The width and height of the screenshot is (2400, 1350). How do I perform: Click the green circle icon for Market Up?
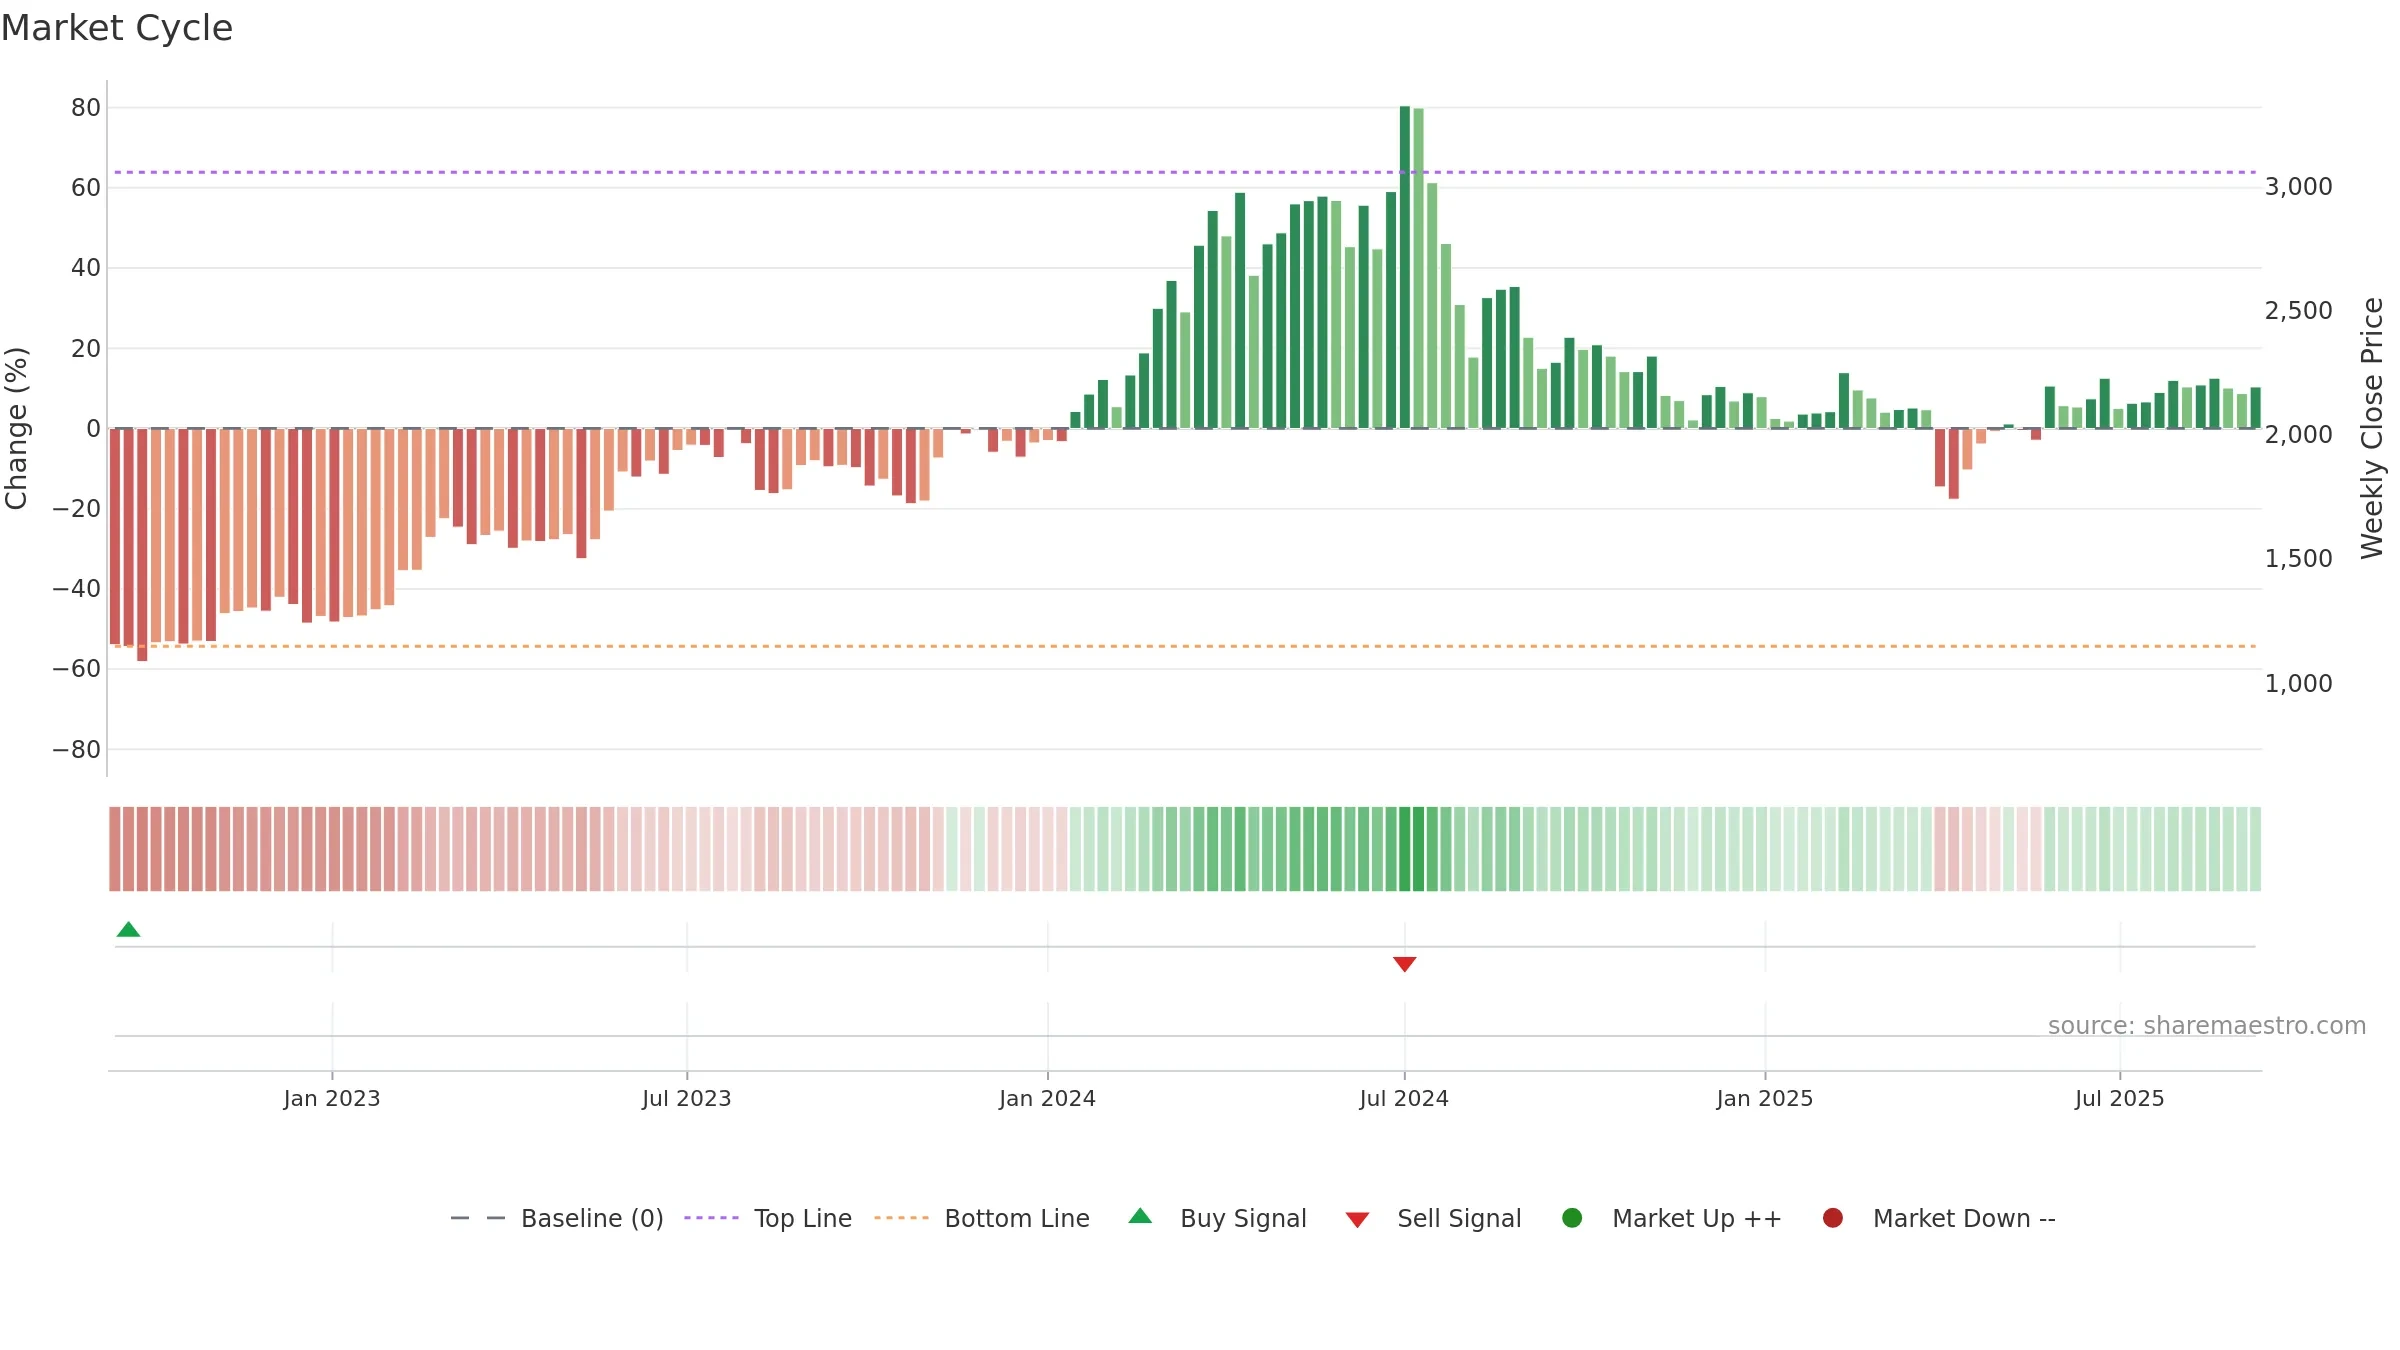pos(1572,1218)
